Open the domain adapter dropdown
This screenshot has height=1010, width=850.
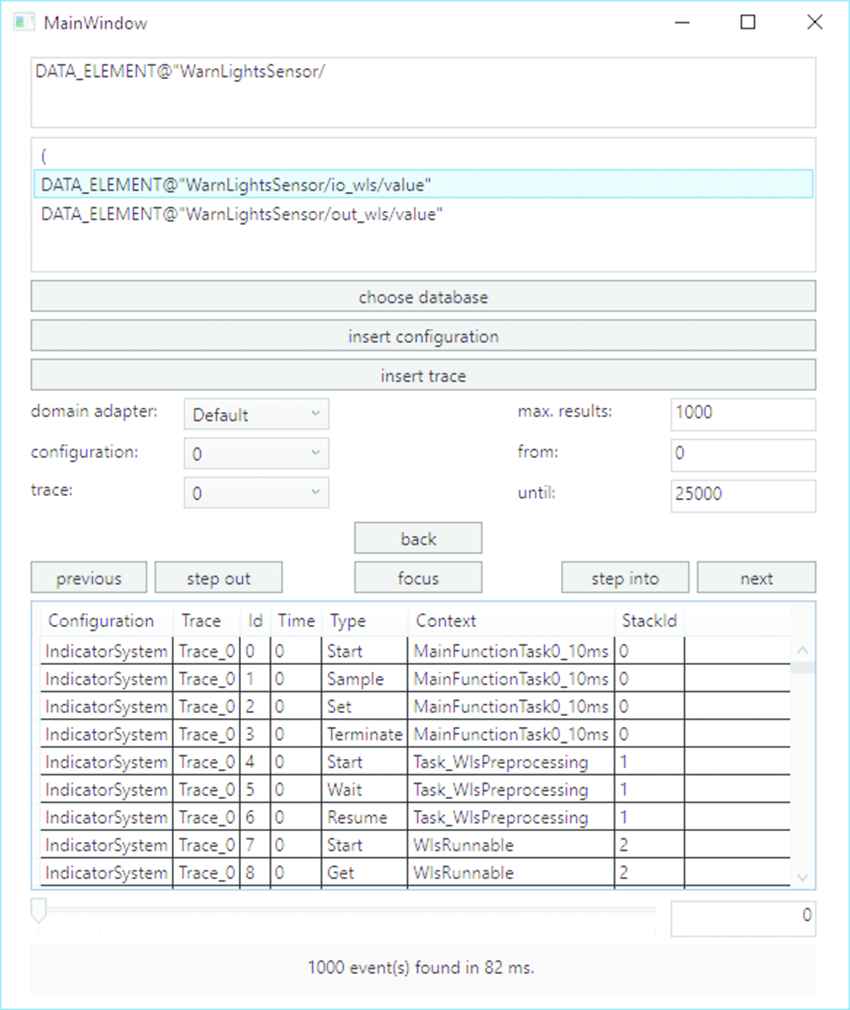pyautogui.click(x=256, y=414)
